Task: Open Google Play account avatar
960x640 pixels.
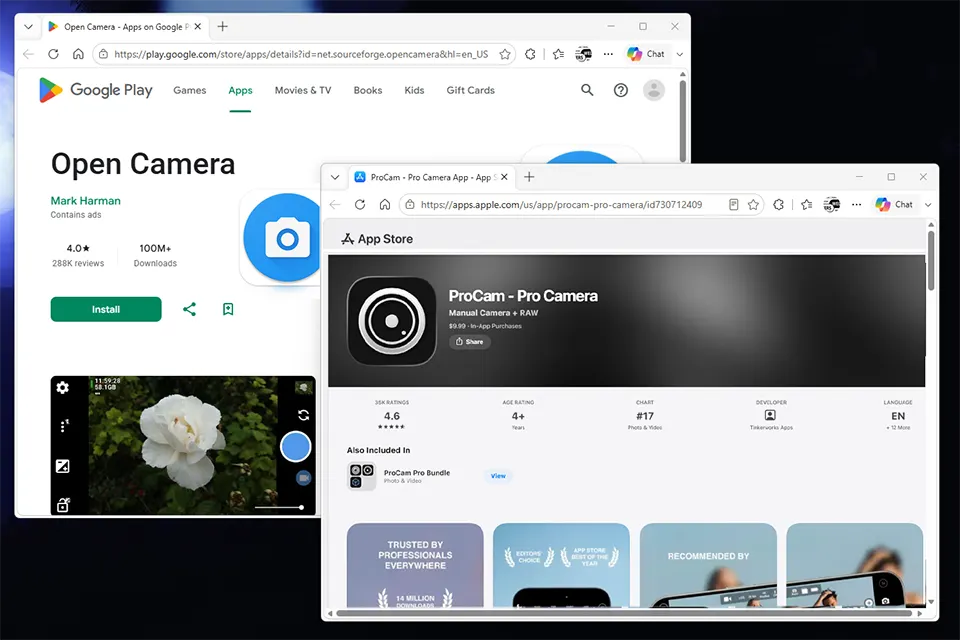Action: point(654,90)
